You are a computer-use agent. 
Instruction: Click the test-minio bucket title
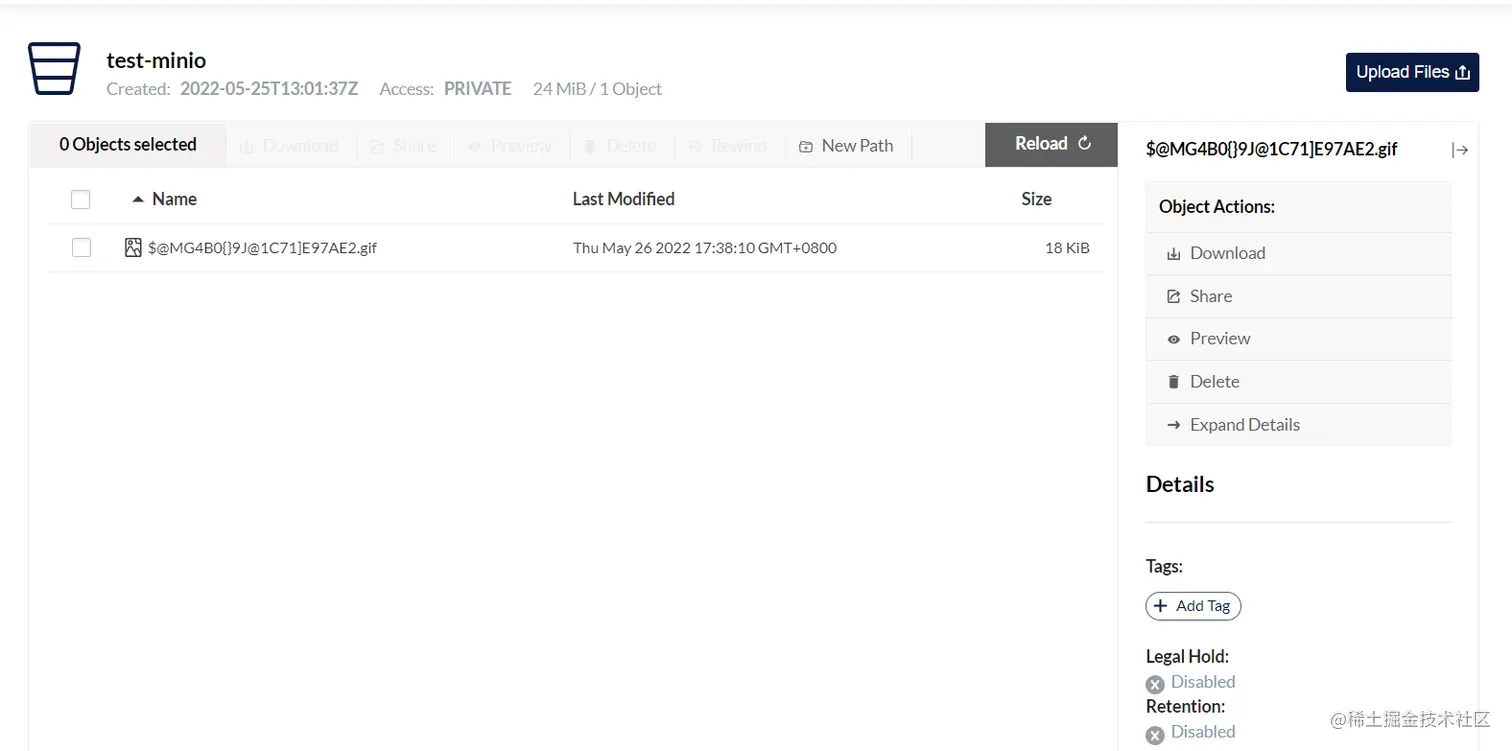[156, 60]
